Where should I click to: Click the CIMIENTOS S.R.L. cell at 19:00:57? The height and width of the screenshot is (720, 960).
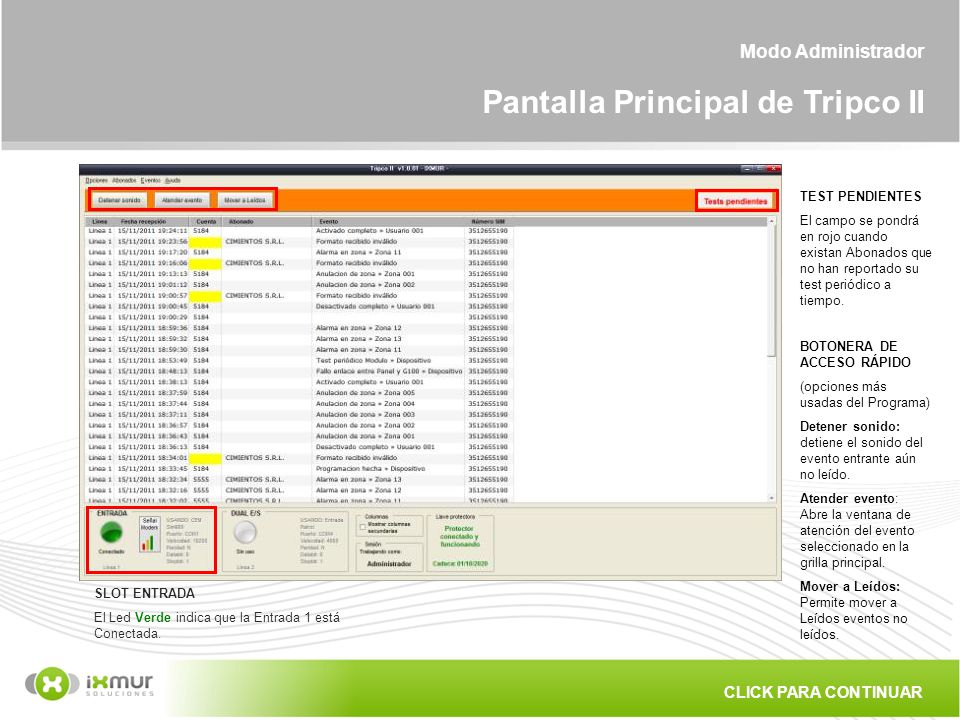pyautogui.click(x=267, y=296)
